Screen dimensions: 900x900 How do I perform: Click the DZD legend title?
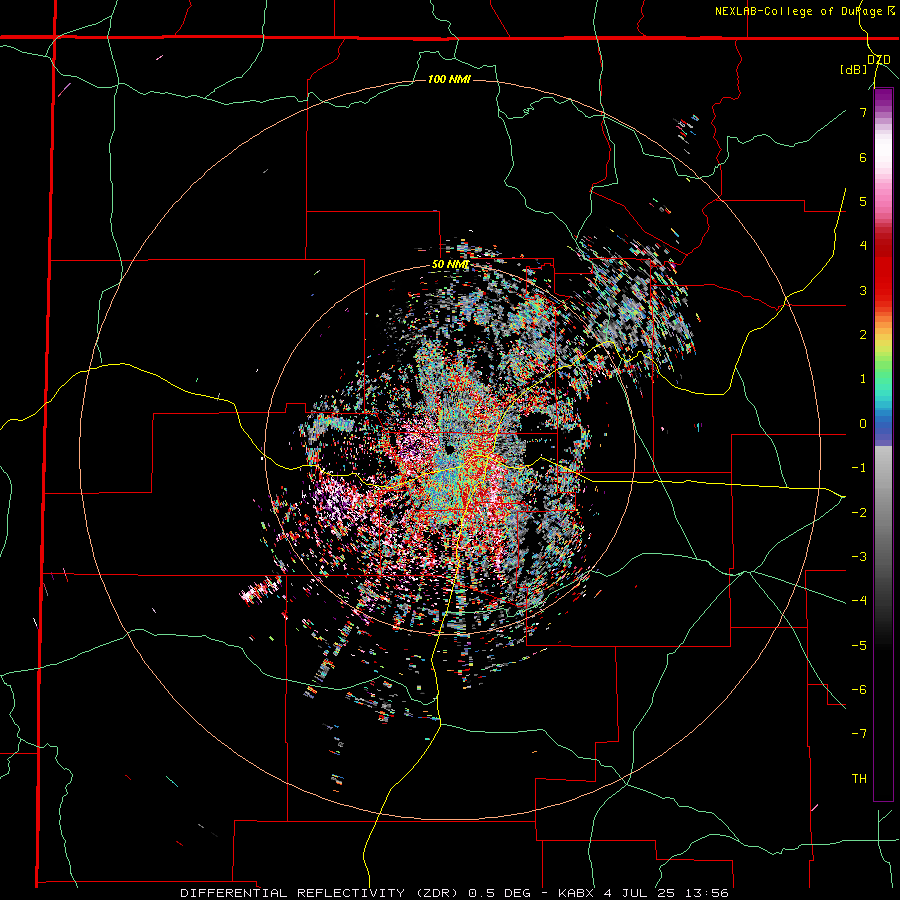[879, 60]
